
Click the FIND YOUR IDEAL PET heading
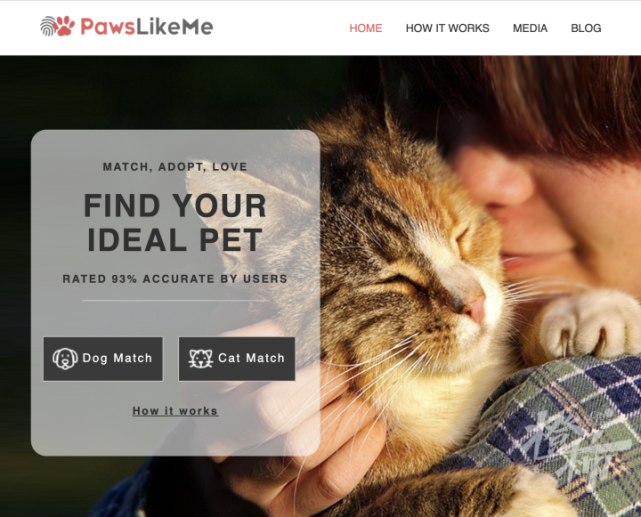175,222
